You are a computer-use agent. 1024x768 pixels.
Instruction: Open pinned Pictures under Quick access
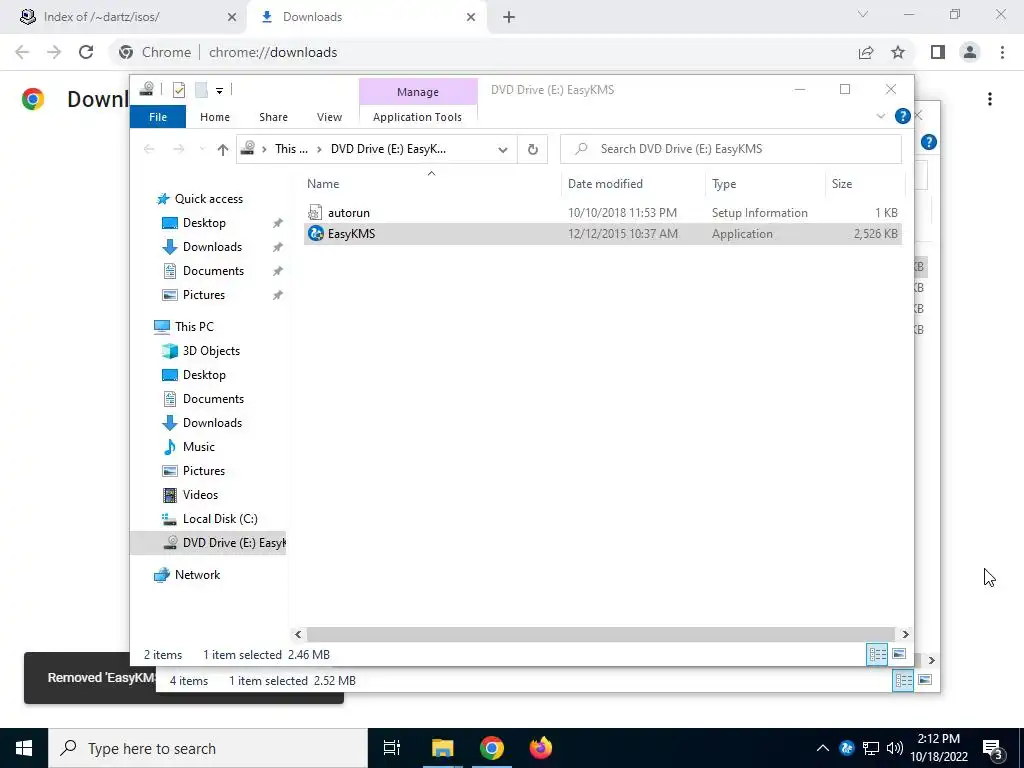[x=204, y=295]
